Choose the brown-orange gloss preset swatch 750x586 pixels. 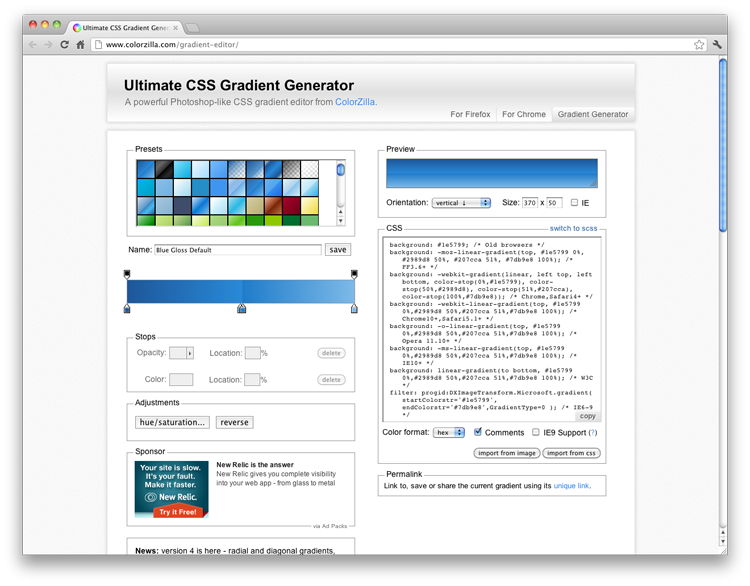273,206
